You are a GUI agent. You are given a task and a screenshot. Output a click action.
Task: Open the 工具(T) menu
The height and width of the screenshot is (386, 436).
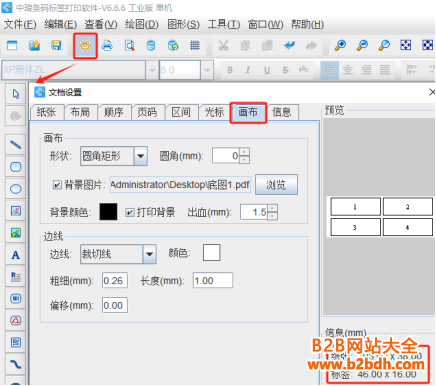(x=224, y=24)
